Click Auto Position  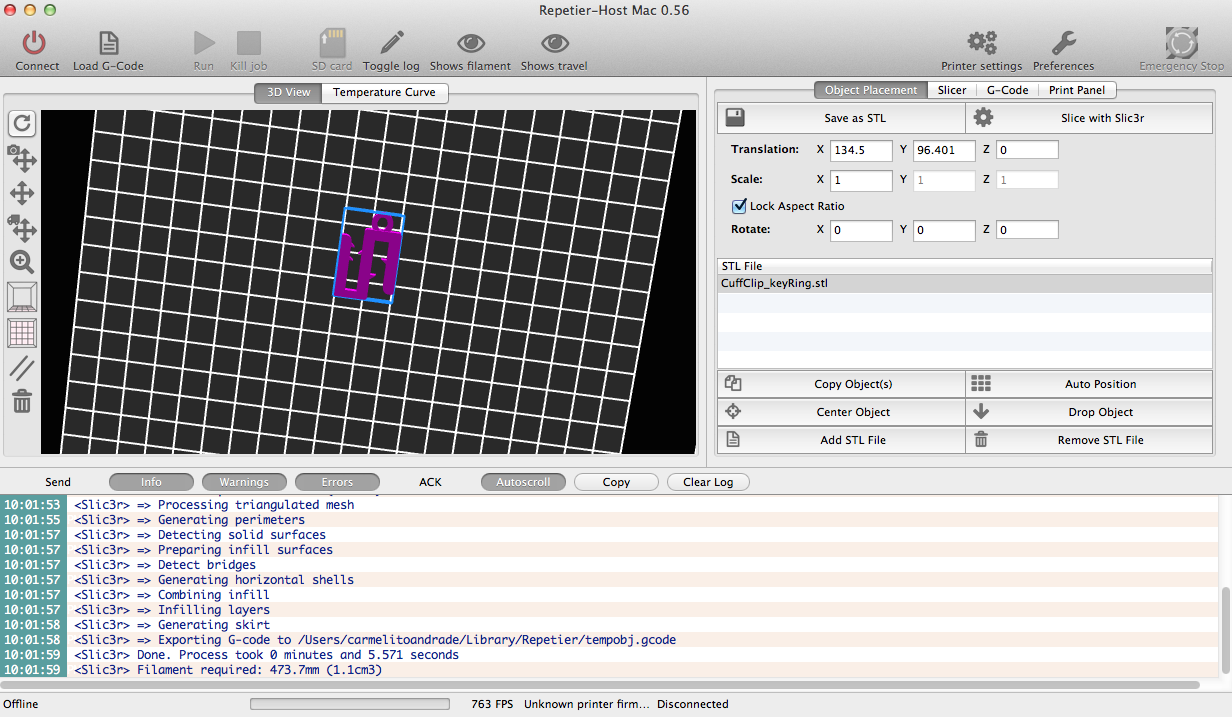click(x=1089, y=384)
